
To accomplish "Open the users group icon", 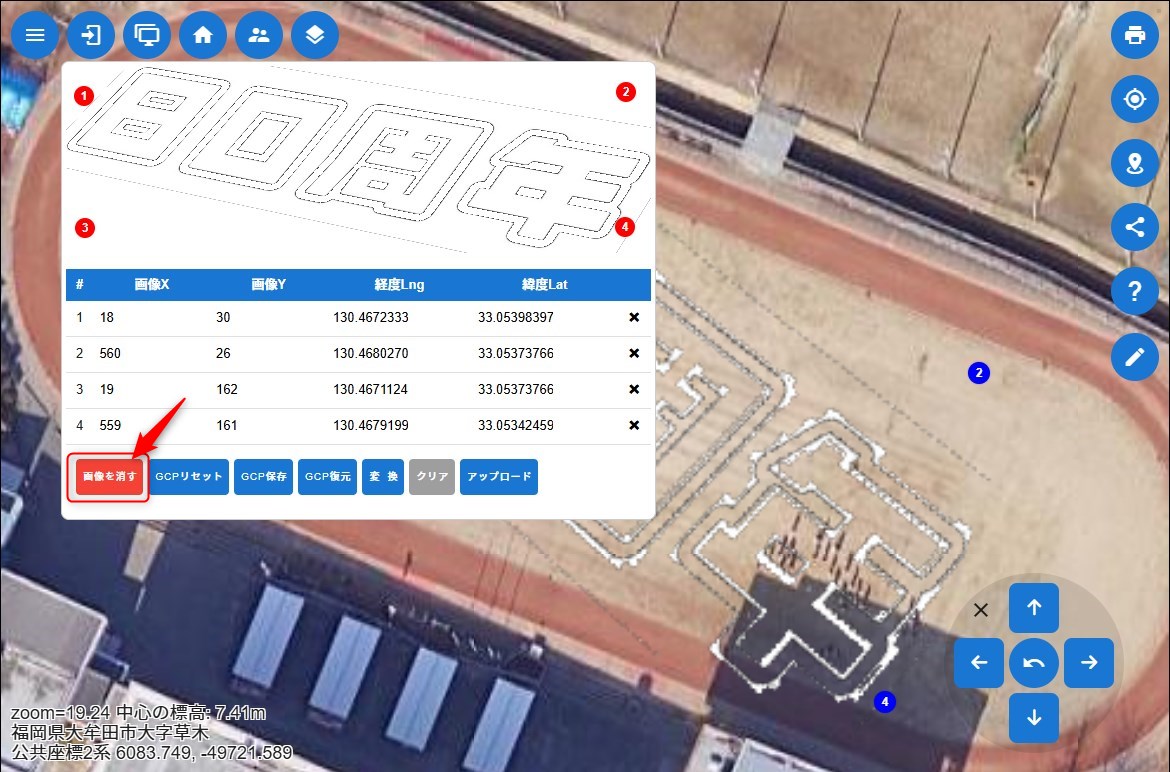I will click(x=259, y=35).
